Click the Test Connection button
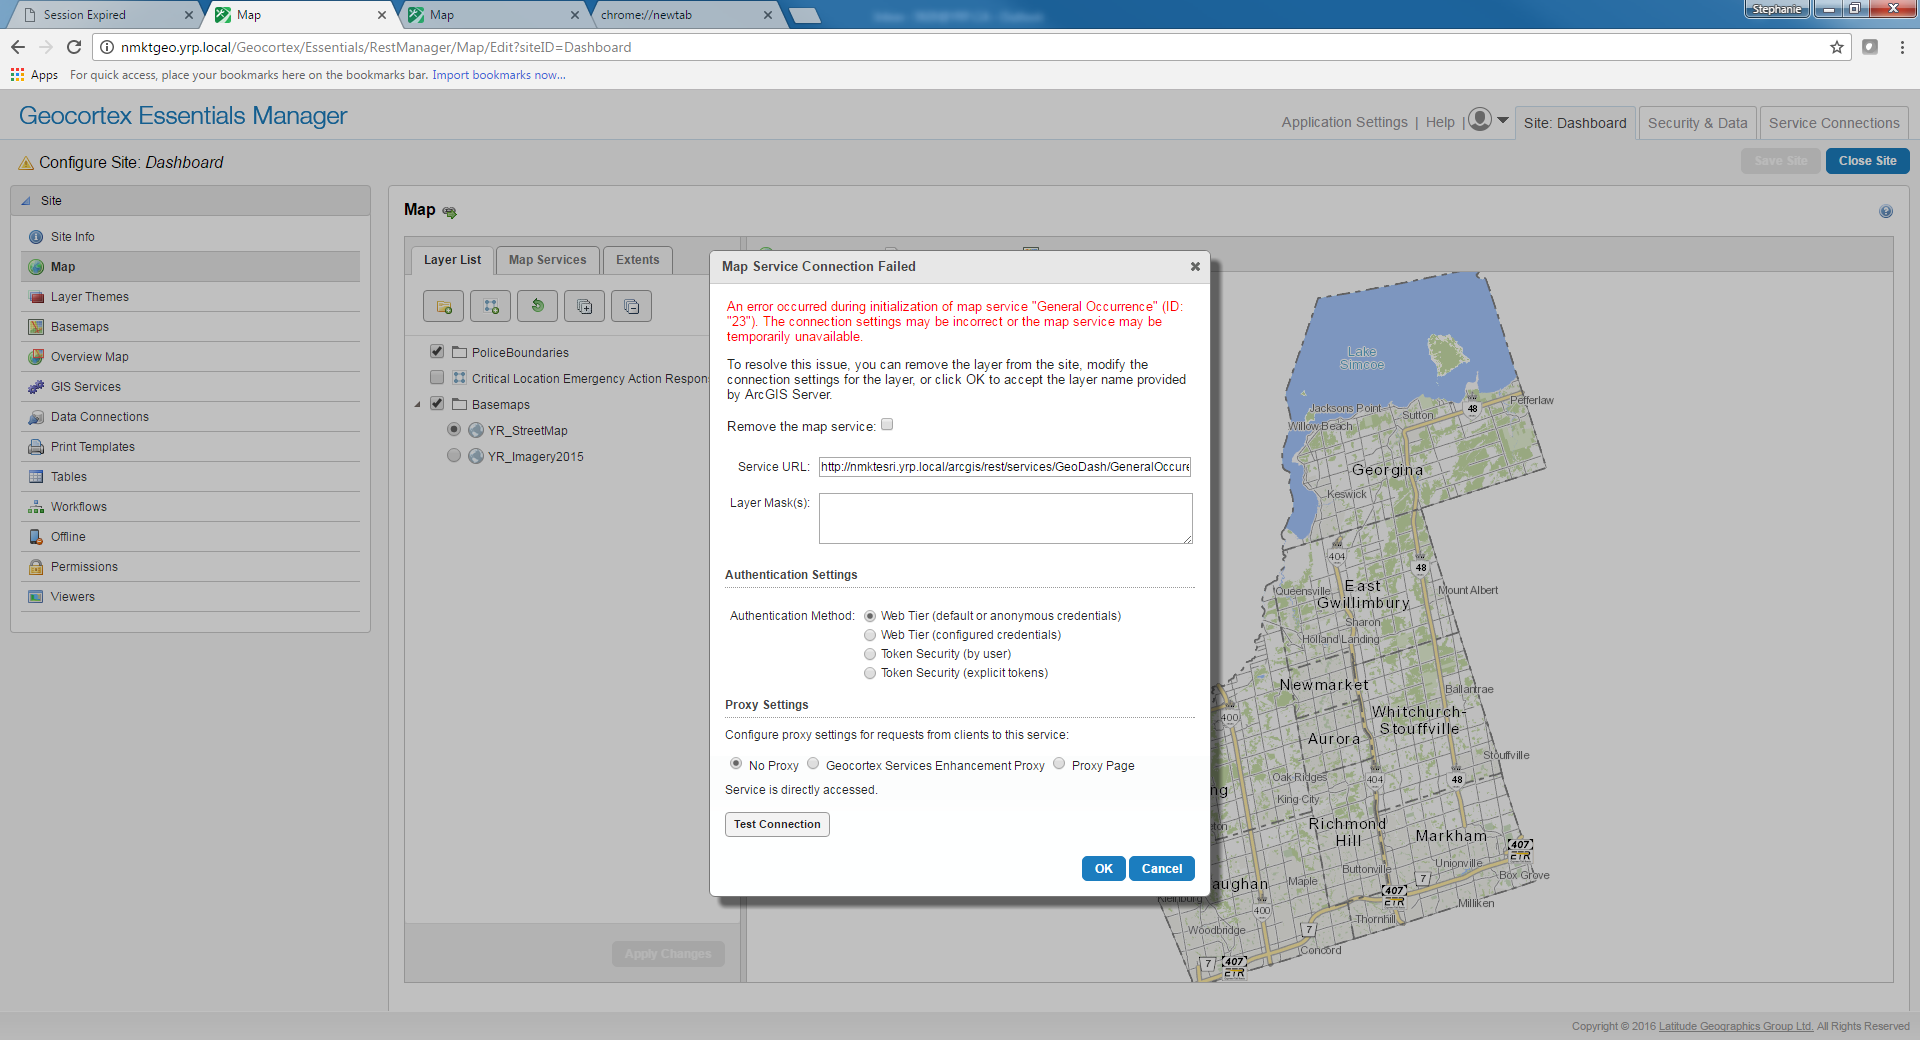The image size is (1920, 1040). pos(777,824)
